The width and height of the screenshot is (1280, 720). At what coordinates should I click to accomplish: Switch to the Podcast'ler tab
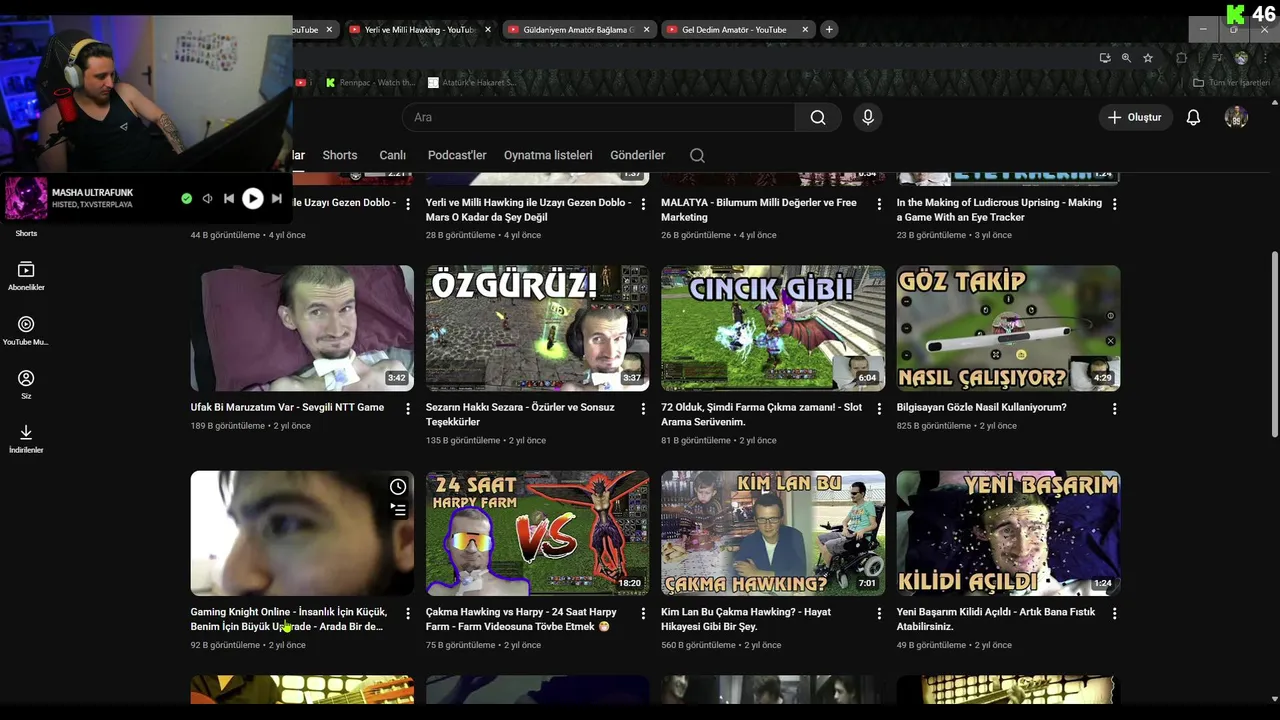457,155
